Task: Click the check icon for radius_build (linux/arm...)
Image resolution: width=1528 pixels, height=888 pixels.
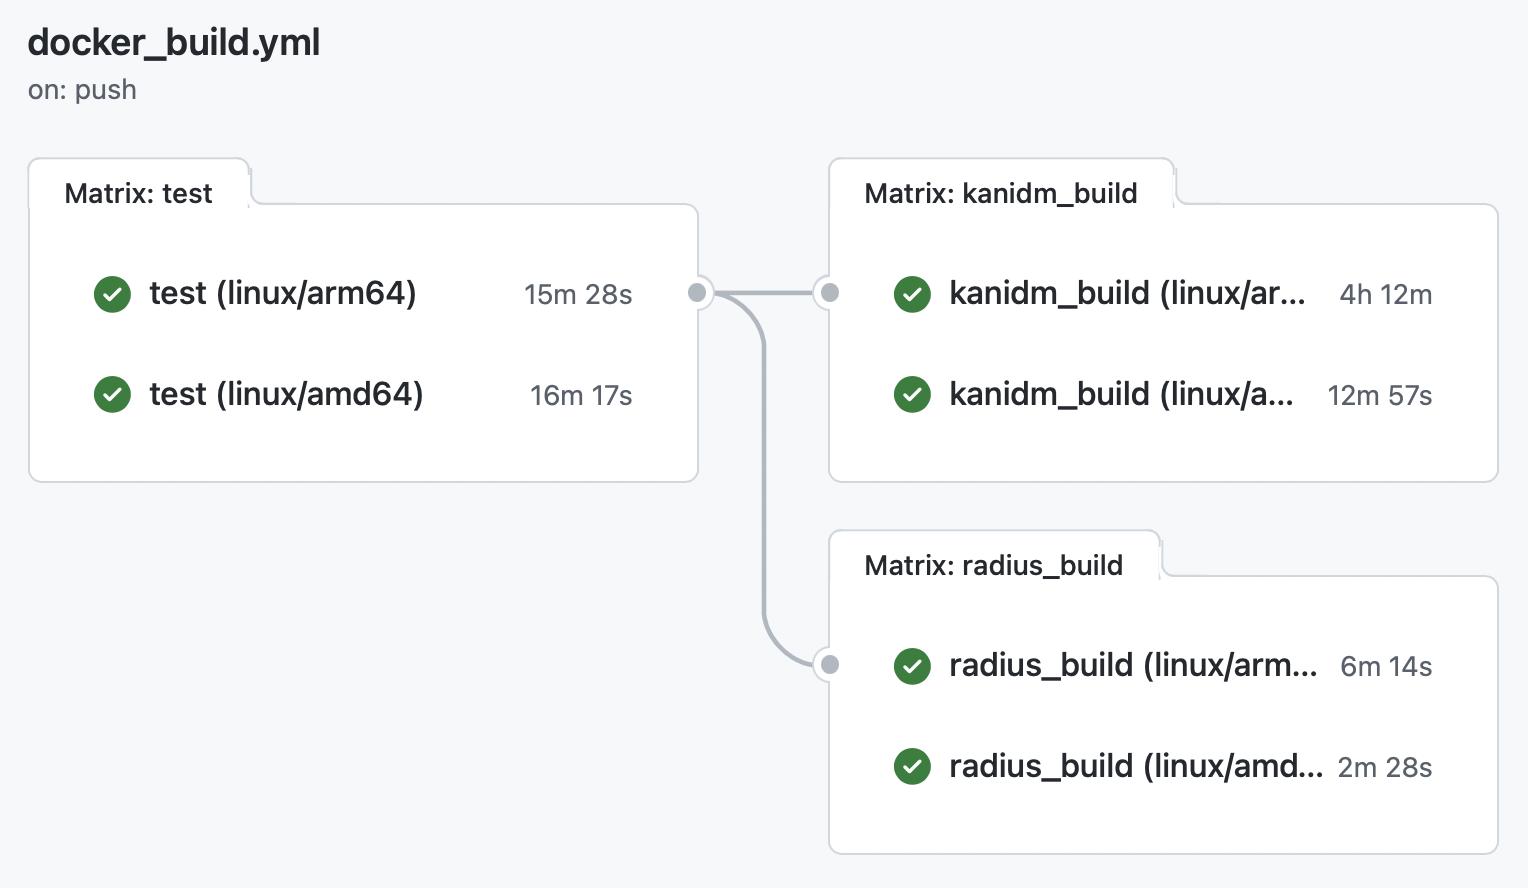Action: click(x=912, y=666)
